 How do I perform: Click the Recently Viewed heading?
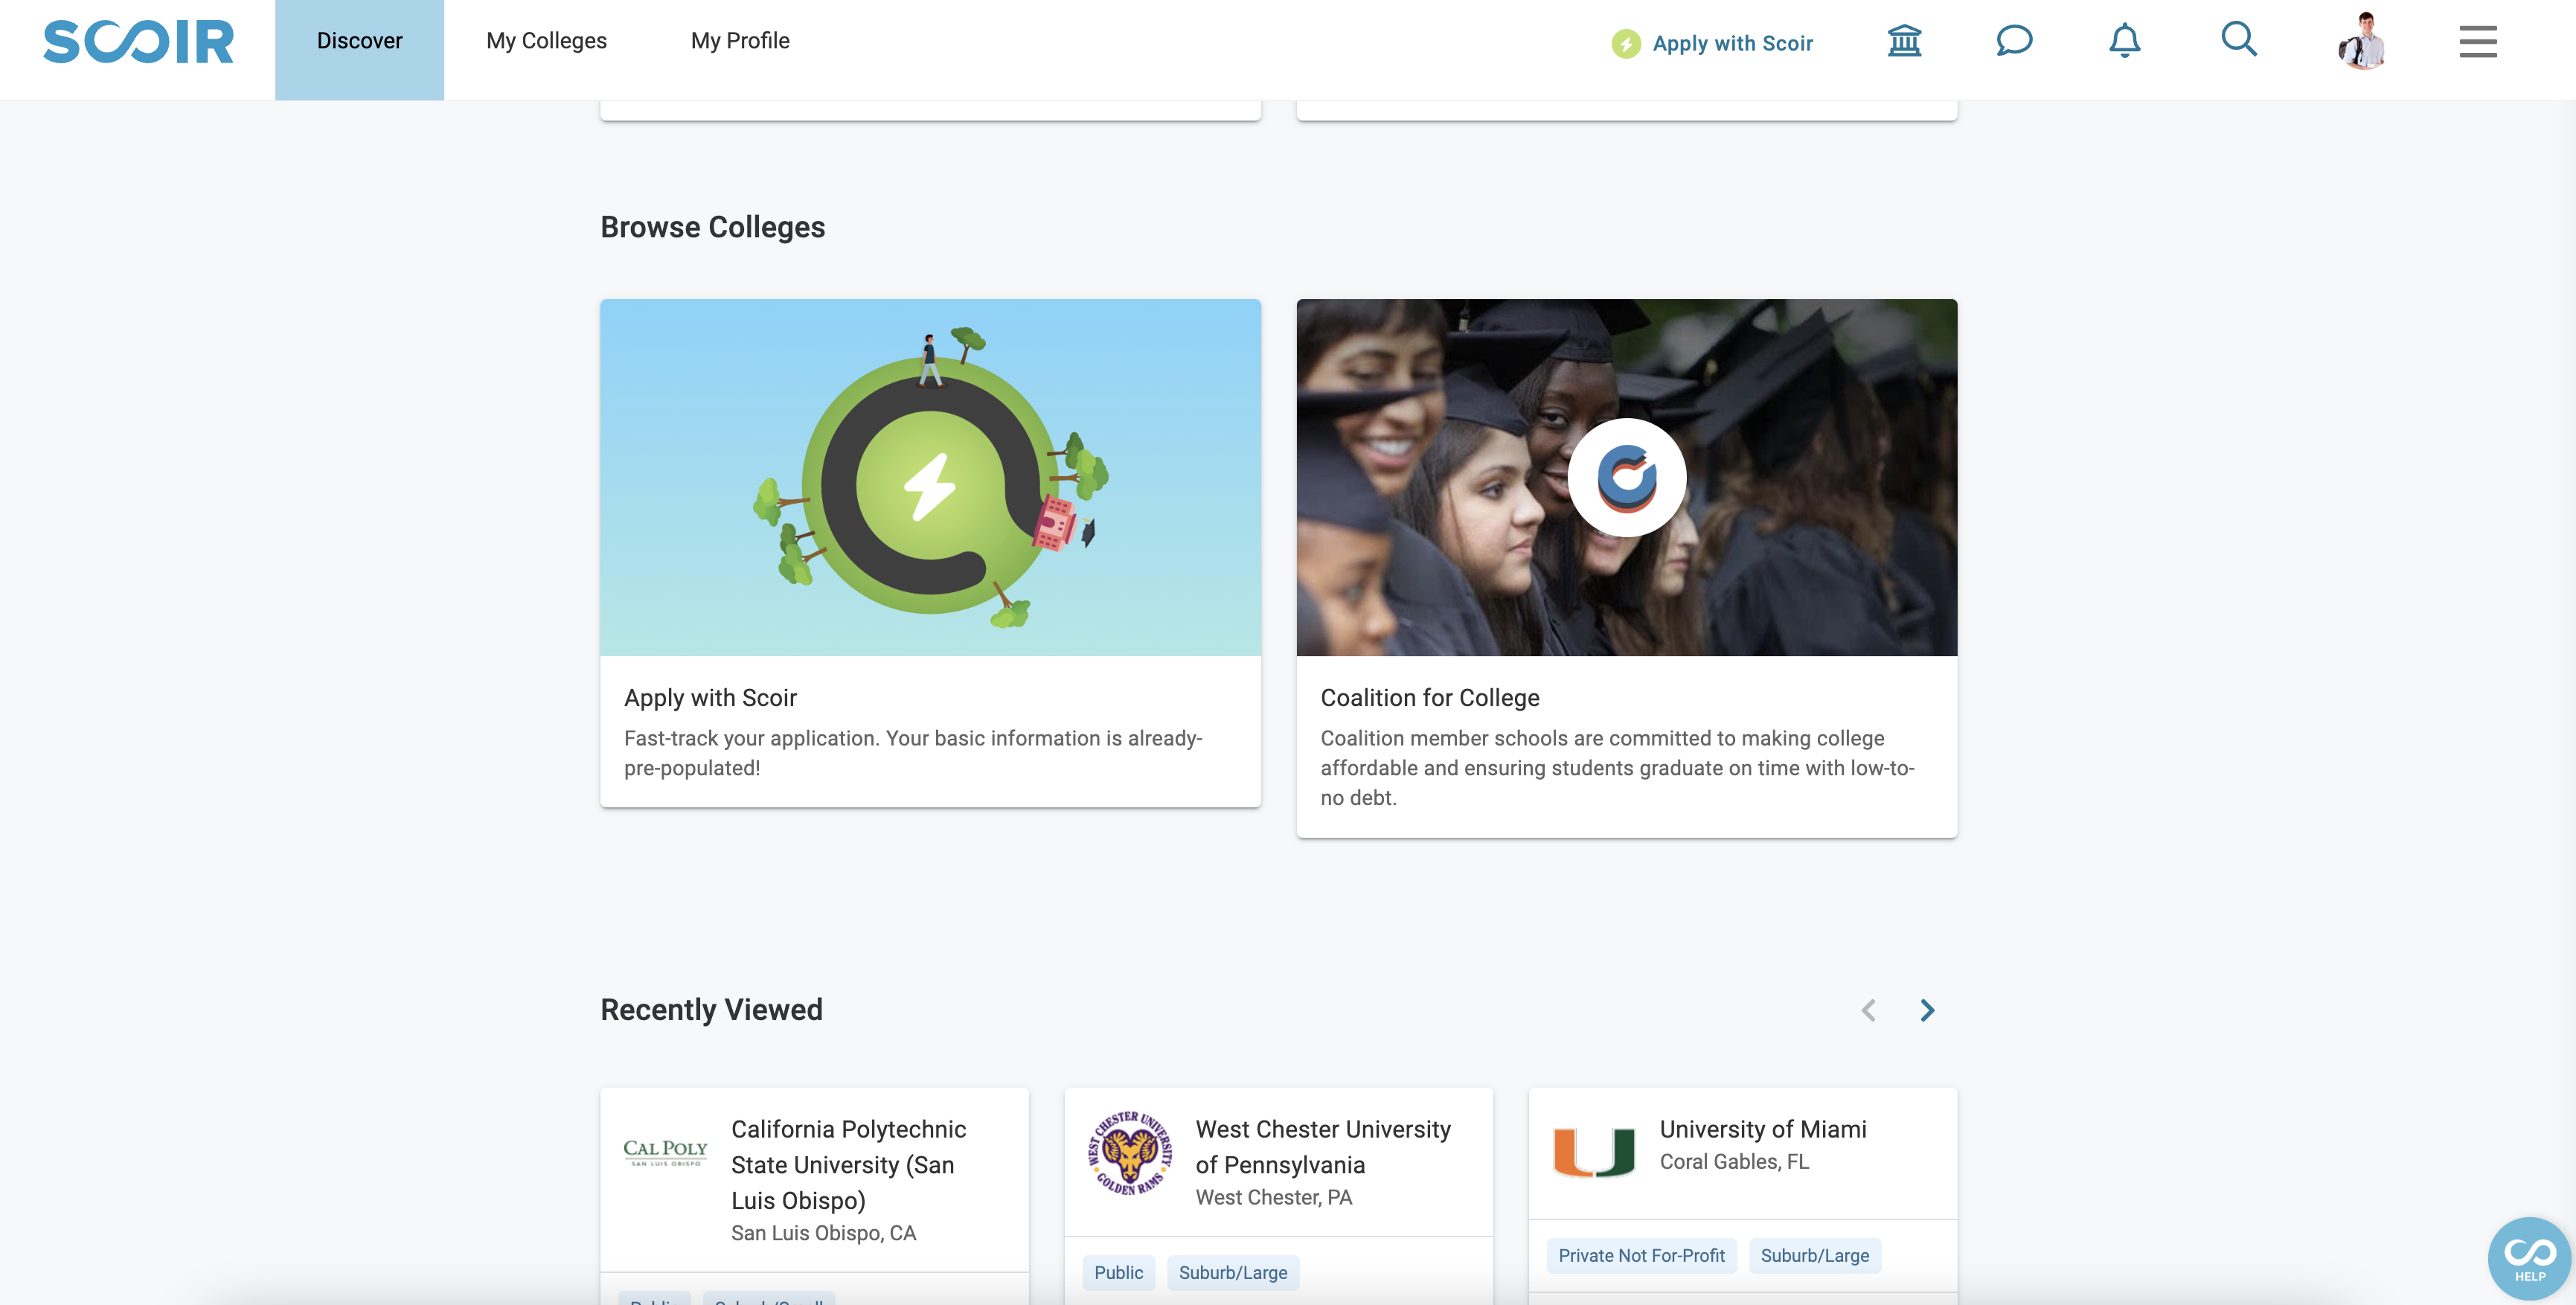click(711, 1009)
